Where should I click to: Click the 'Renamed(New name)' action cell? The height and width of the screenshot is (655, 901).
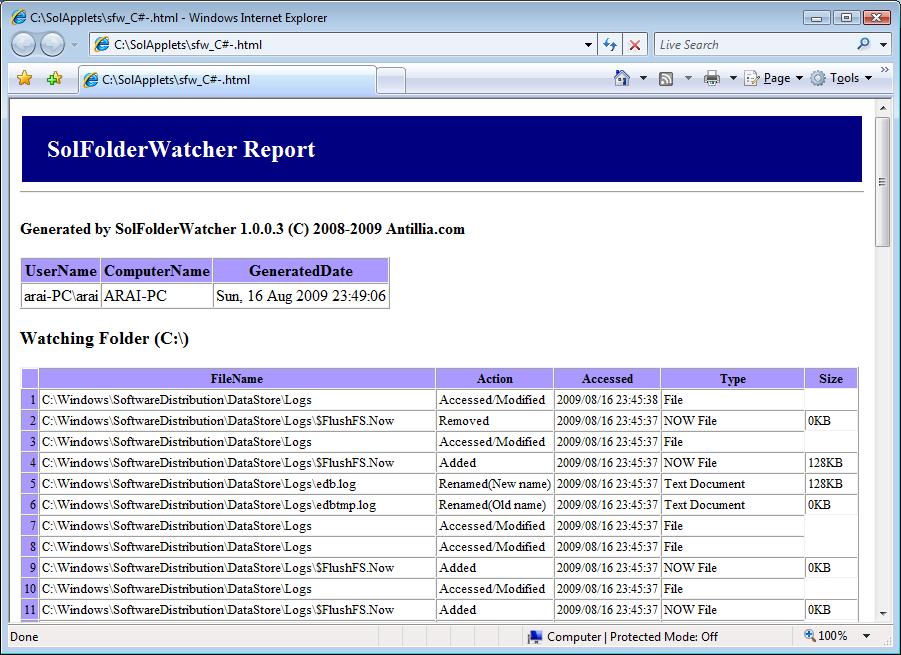(x=495, y=484)
